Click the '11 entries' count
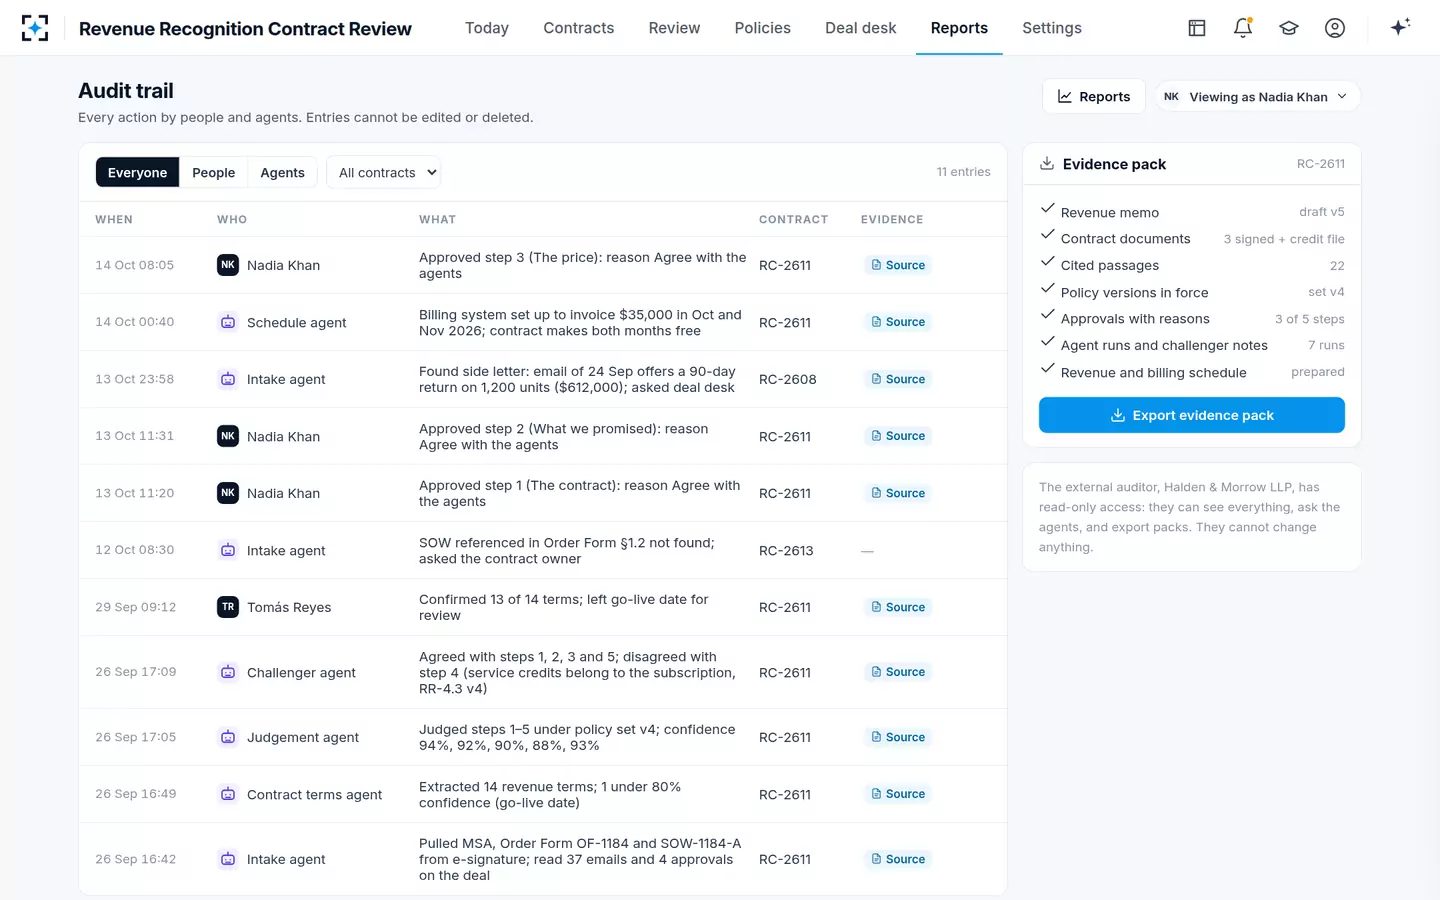 tap(964, 172)
